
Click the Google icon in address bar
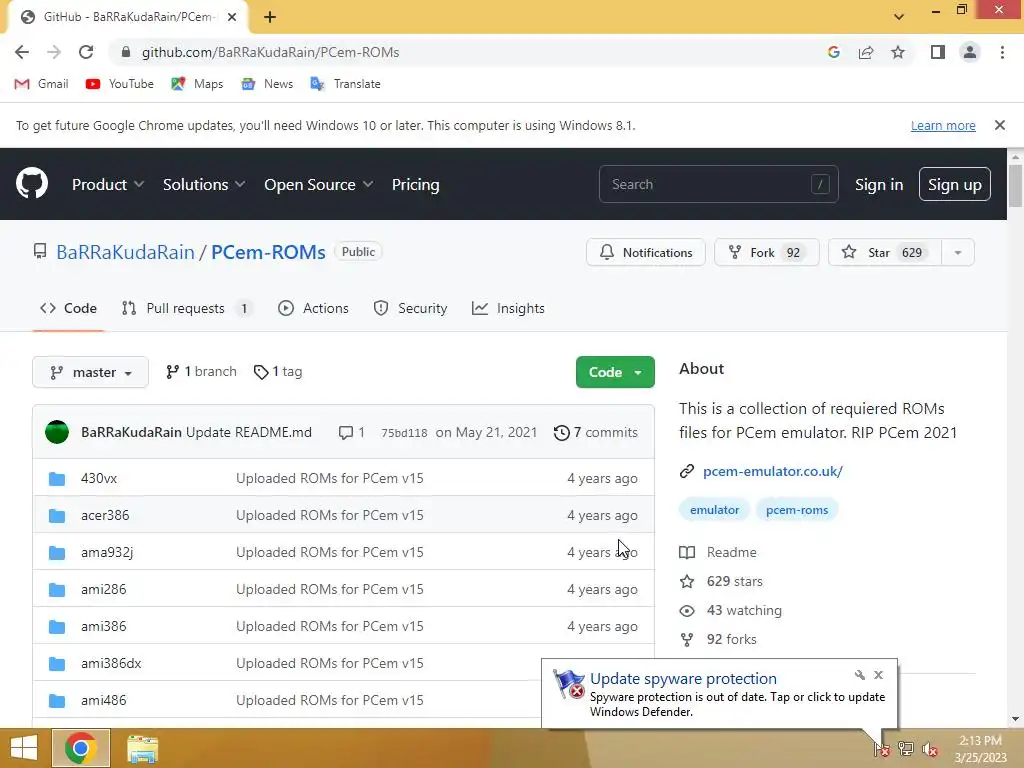tap(833, 52)
